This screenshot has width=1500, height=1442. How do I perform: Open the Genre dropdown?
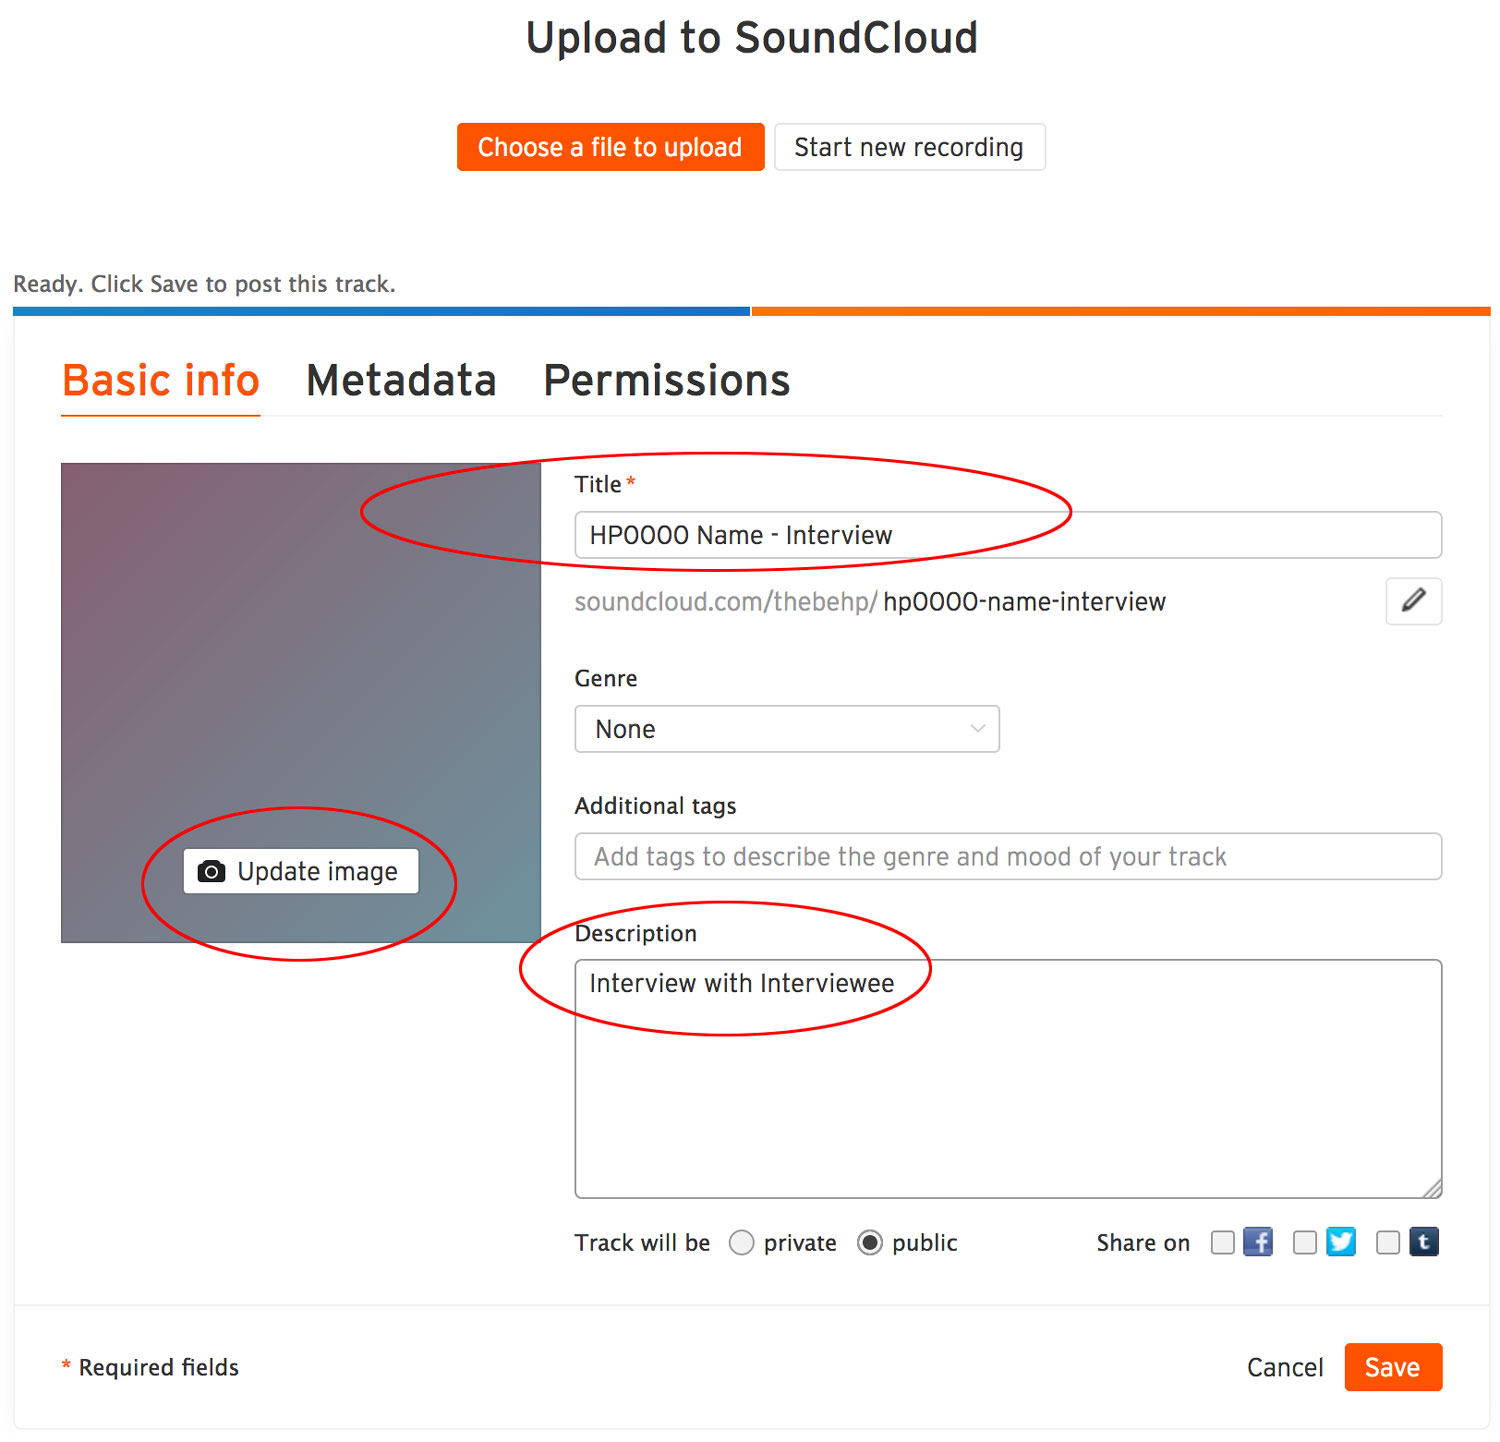point(787,729)
